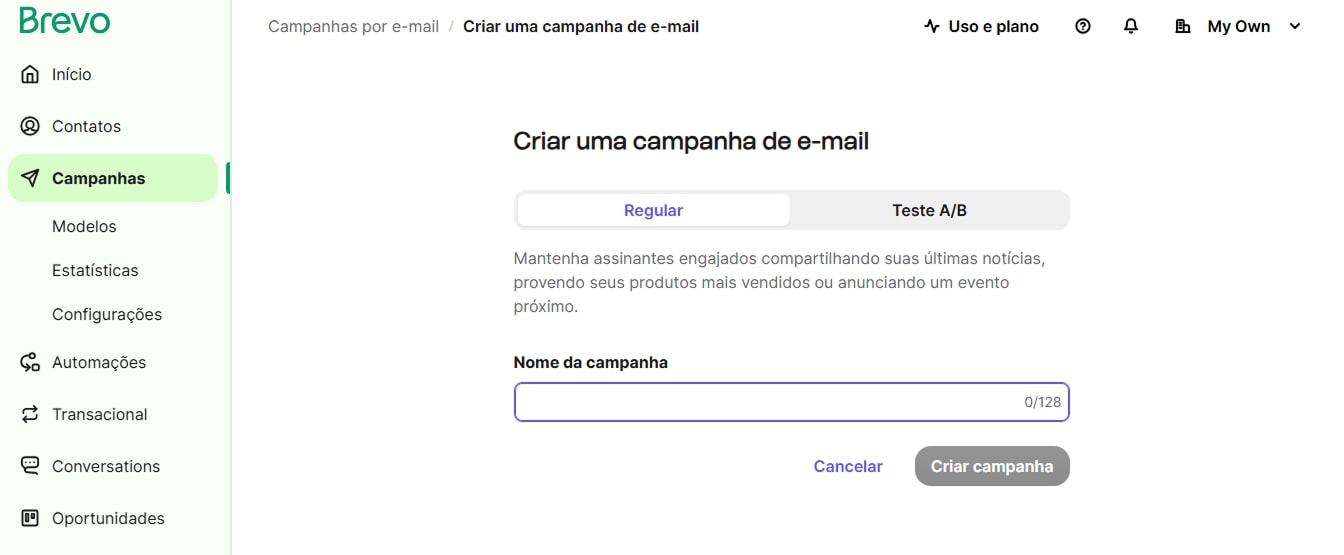The width and height of the screenshot is (1344, 555).
Task: Click the Brevo logo
Action: pos(65,21)
